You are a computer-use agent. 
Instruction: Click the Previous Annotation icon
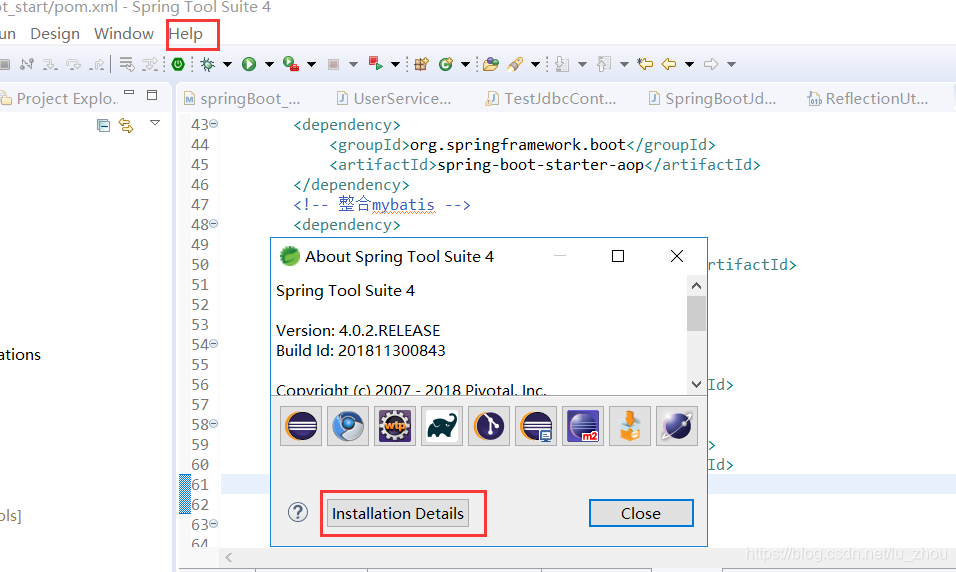pos(604,64)
